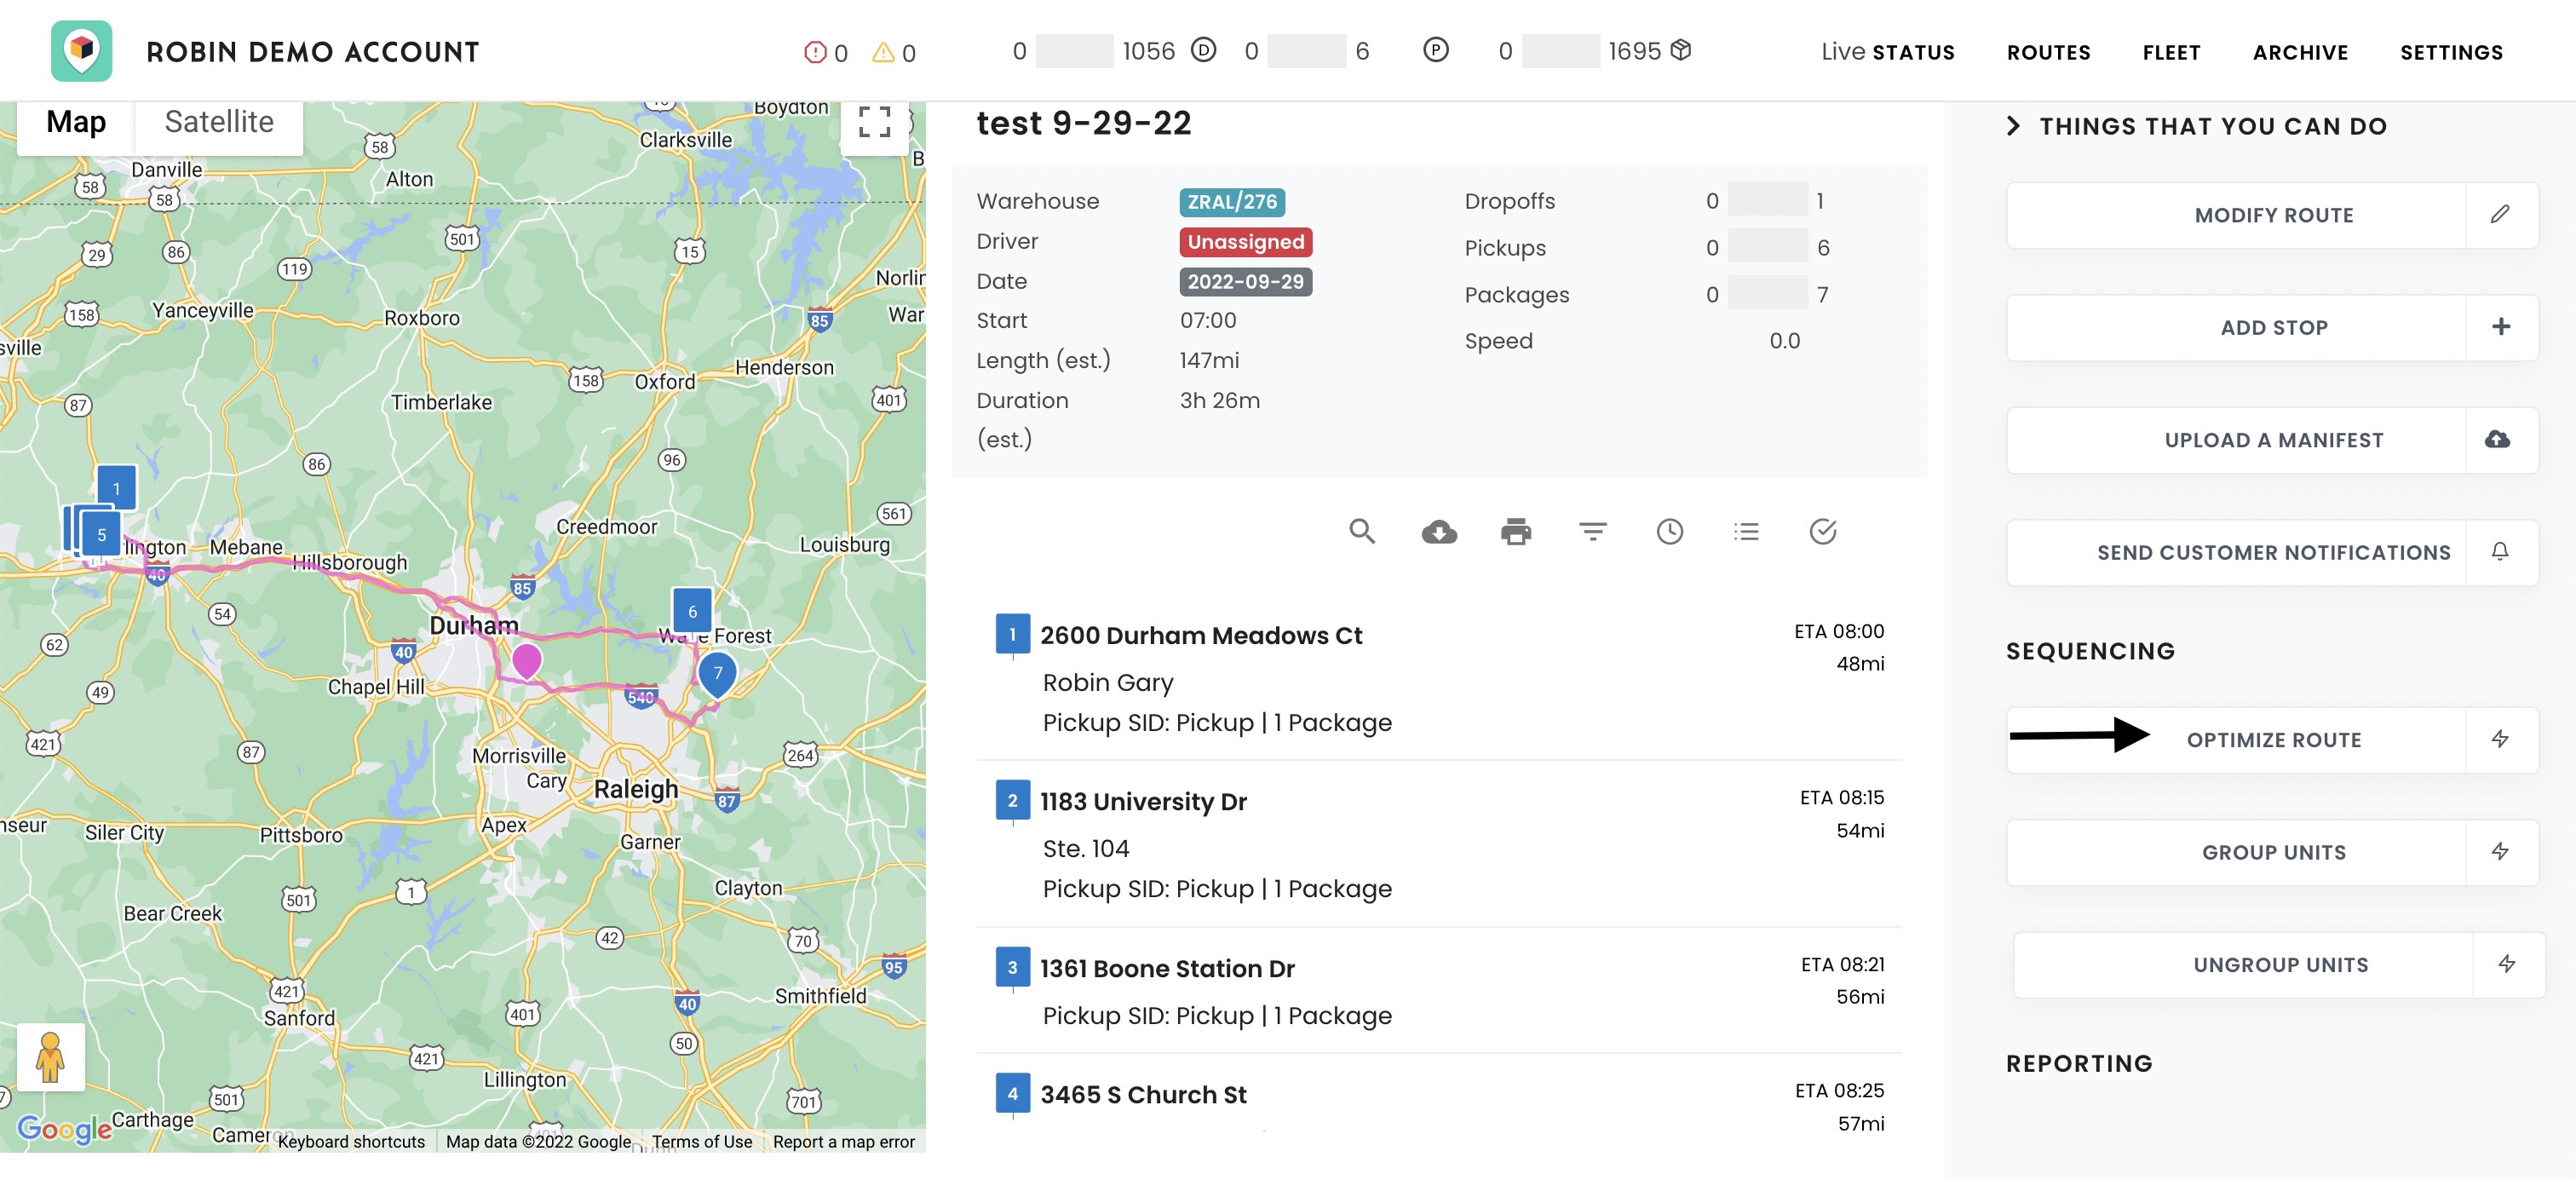The height and width of the screenshot is (1180, 2576).
Task: Go to Settings in top navigation
Action: click(2451, 52)
